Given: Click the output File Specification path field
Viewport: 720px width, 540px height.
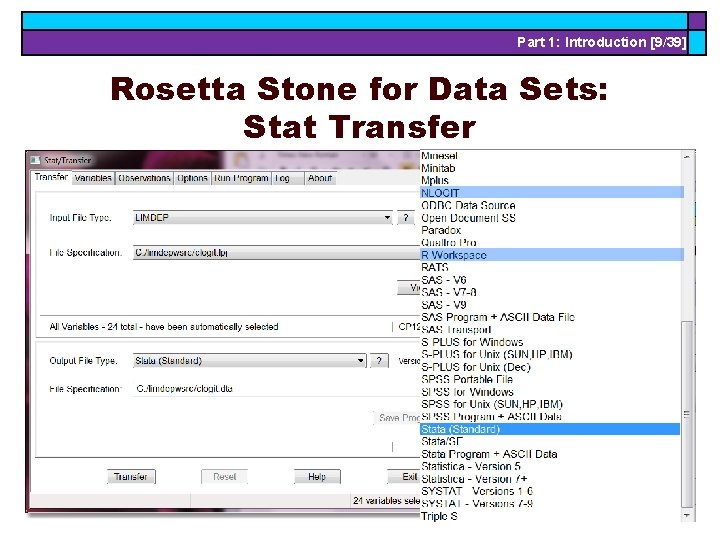Looking at the screenshot, I should tap(276, 389).
